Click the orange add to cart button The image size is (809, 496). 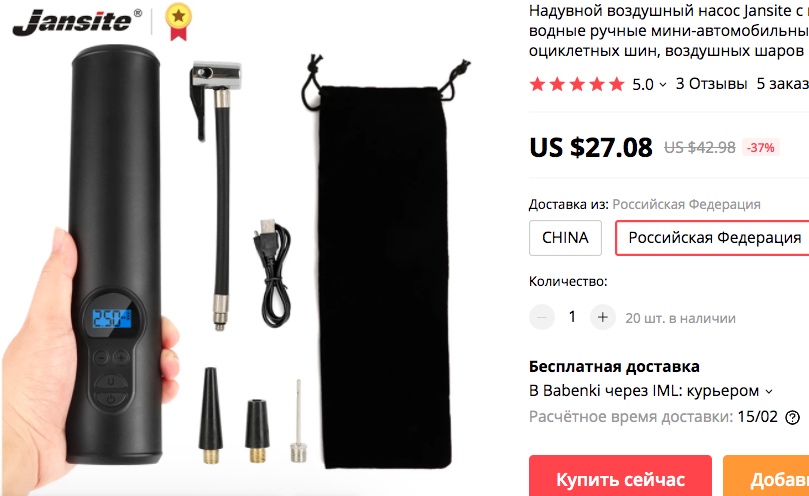pyautogui.click(x=766, y=476)
